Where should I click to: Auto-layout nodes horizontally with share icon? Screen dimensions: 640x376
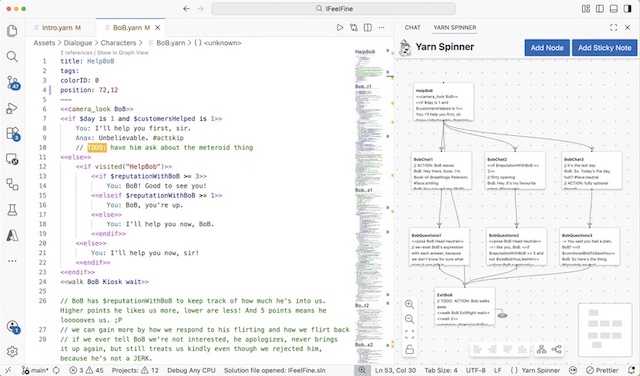(x=556, y=349)
